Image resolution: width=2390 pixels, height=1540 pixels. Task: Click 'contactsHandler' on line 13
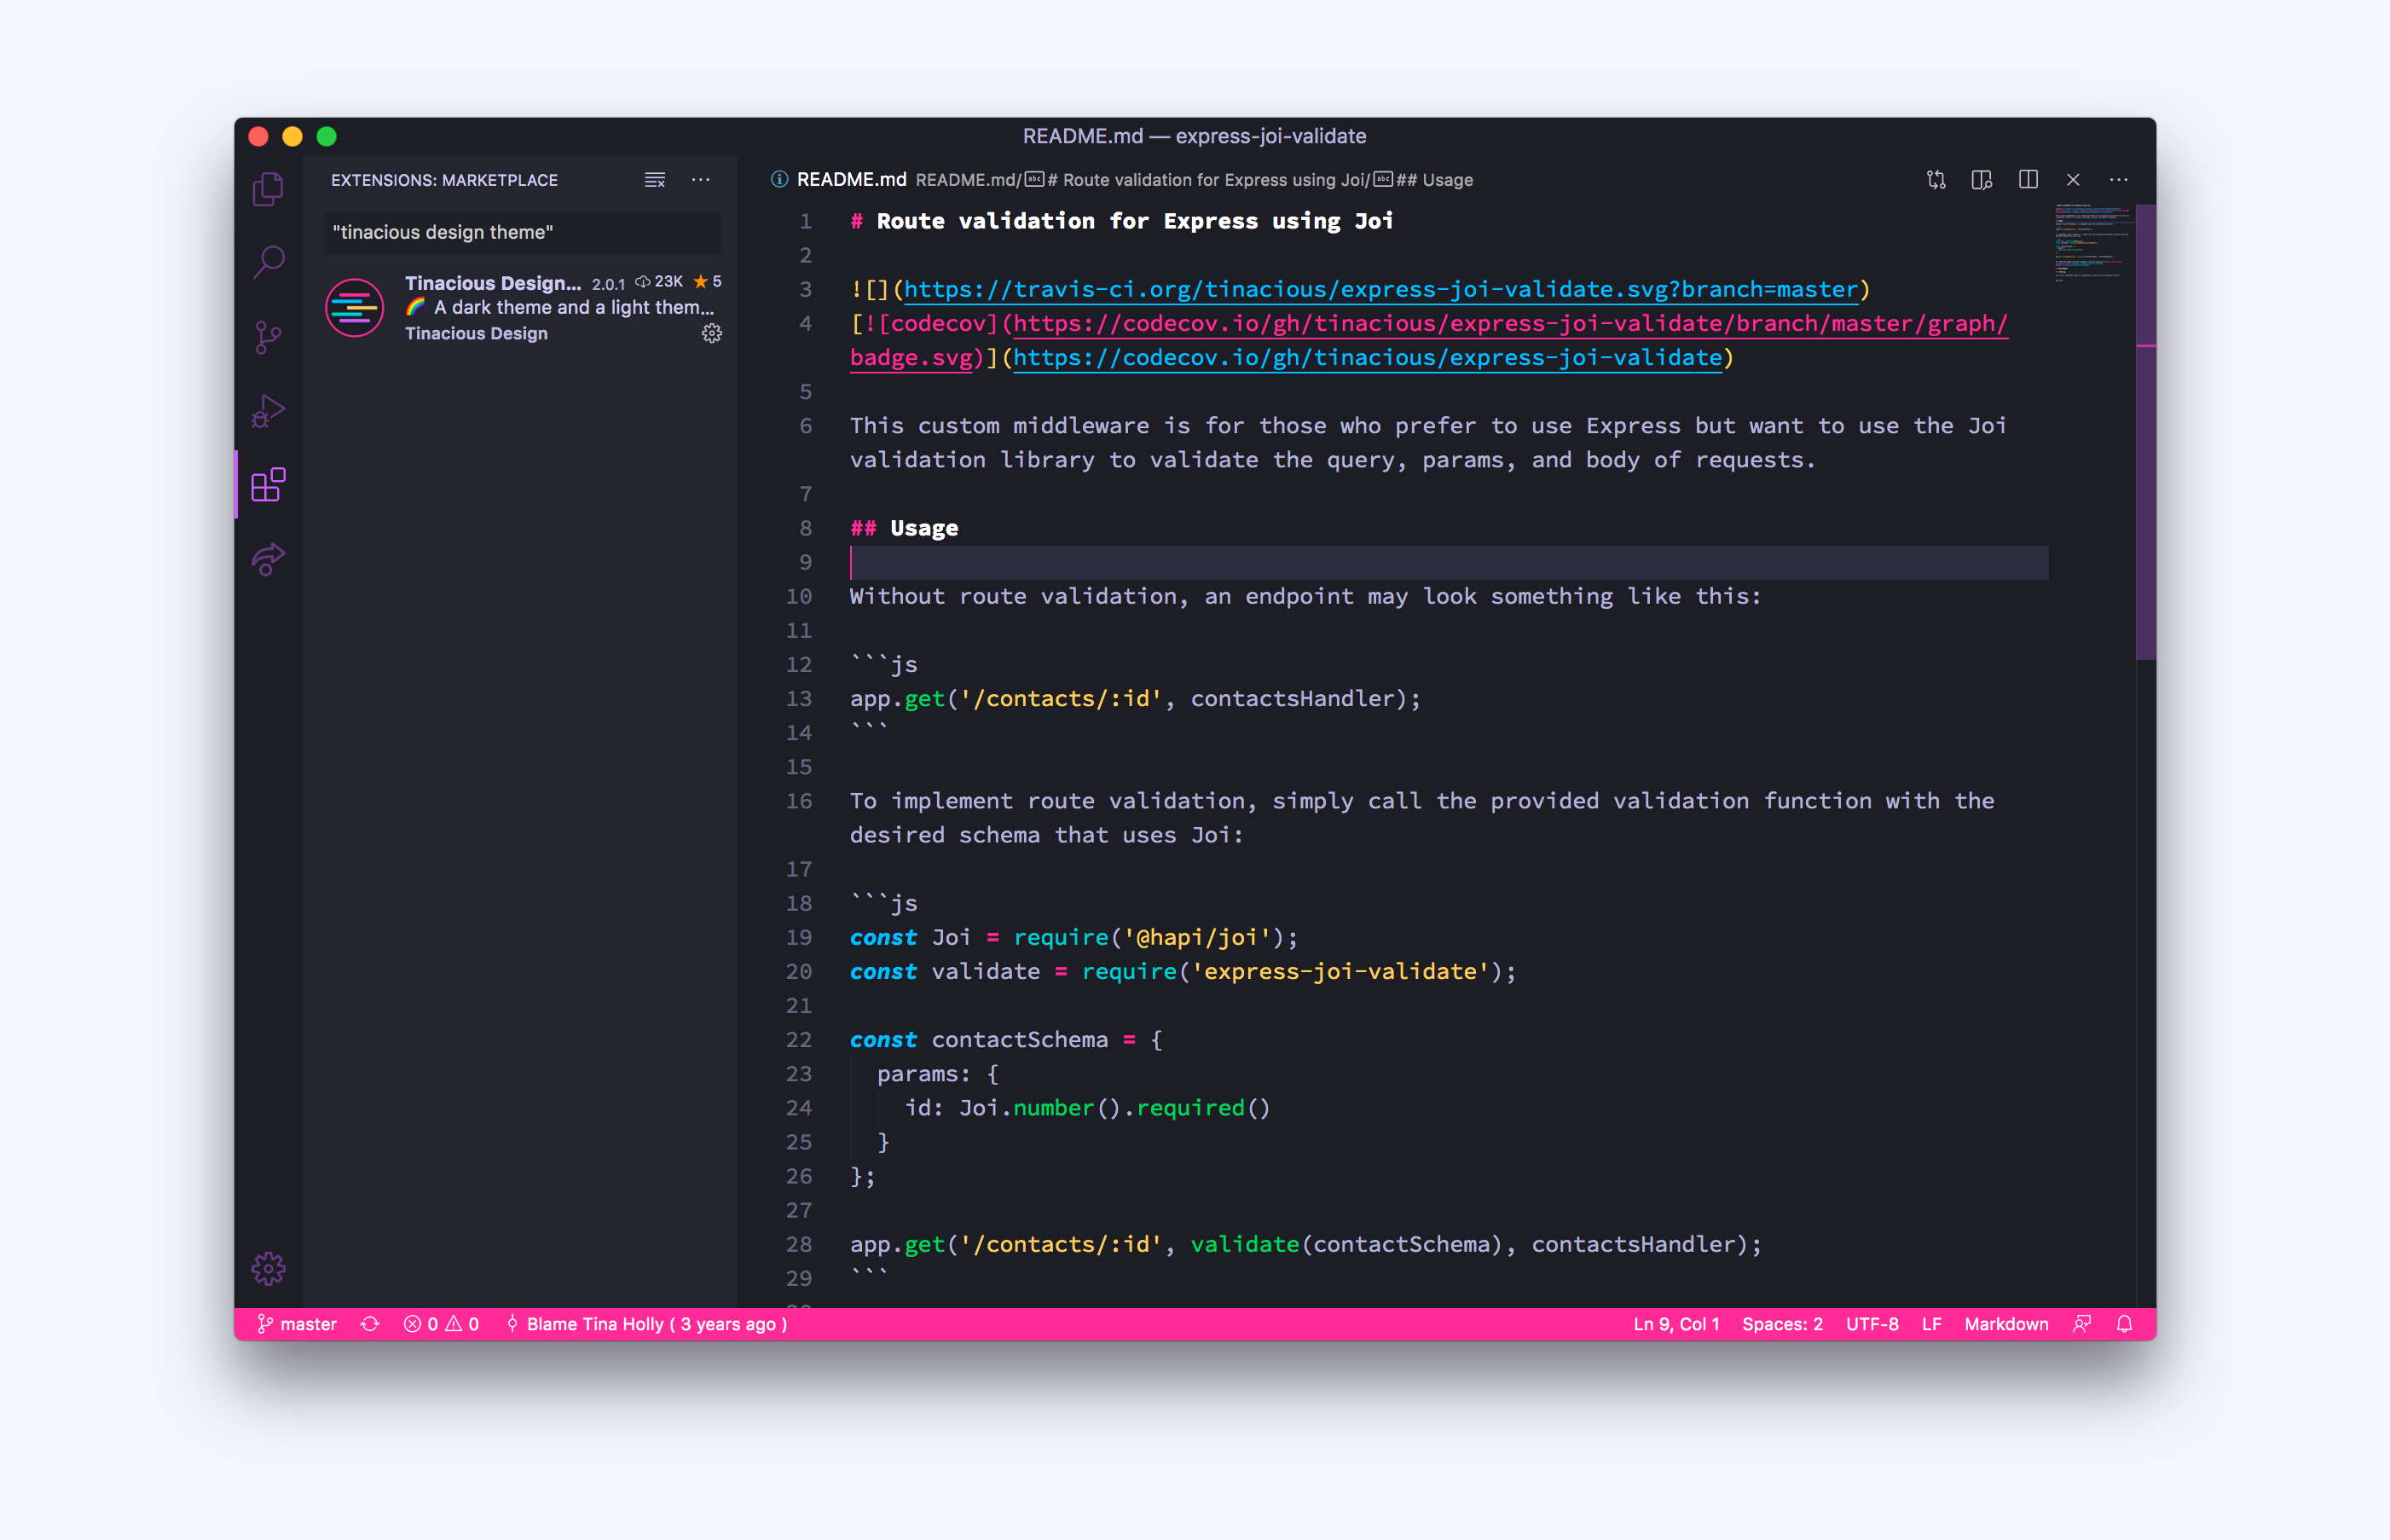[1292, 699]
